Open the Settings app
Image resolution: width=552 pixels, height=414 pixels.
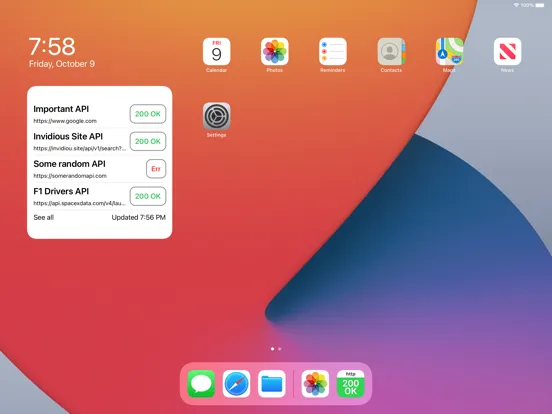[217, 116]
